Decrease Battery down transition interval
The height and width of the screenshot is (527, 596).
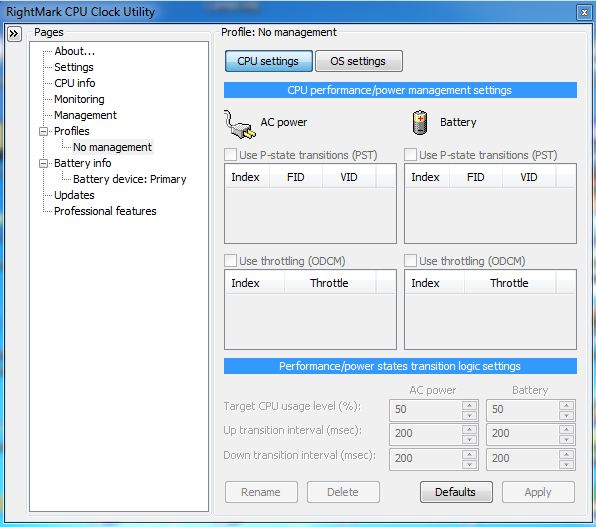pyautogui.click(x=566, y=464)
